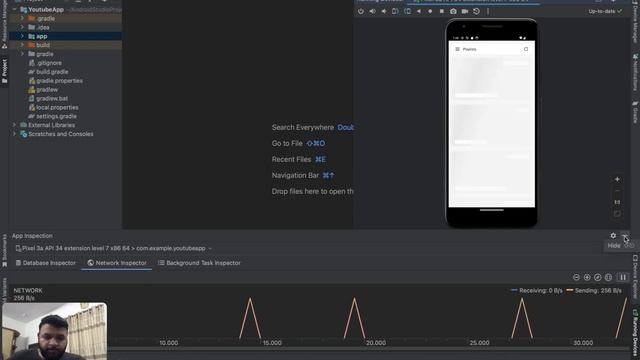Open hamburger menu in emulator app
This screenshot has height=360, width=640.
(x=458, y=49)
